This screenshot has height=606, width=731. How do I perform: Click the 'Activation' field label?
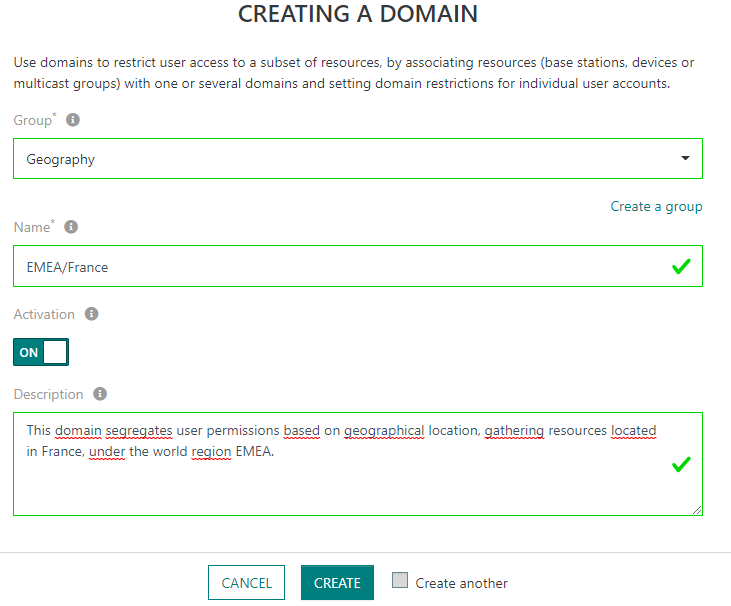43,314
